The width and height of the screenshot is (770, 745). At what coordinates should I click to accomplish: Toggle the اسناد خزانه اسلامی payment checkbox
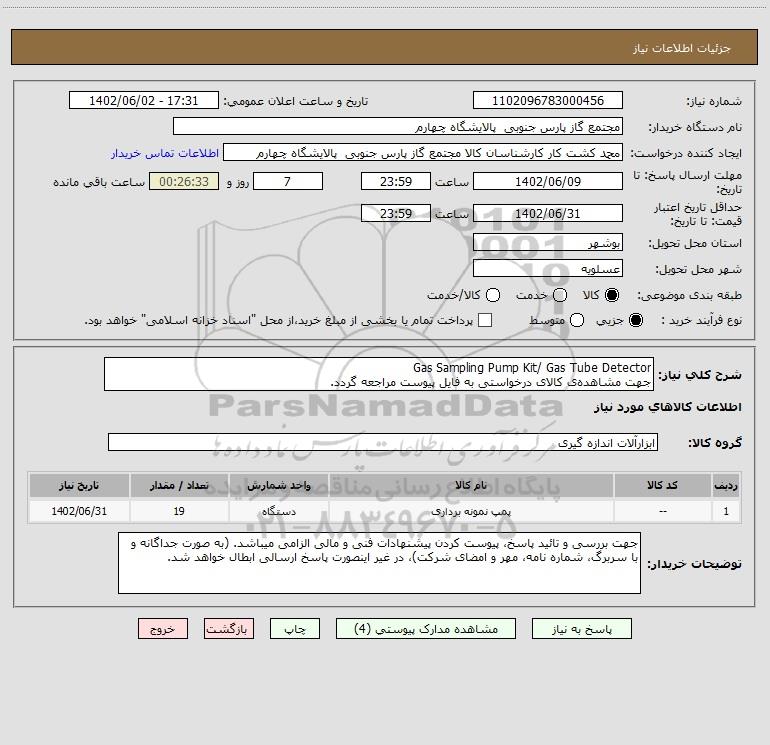485,320
